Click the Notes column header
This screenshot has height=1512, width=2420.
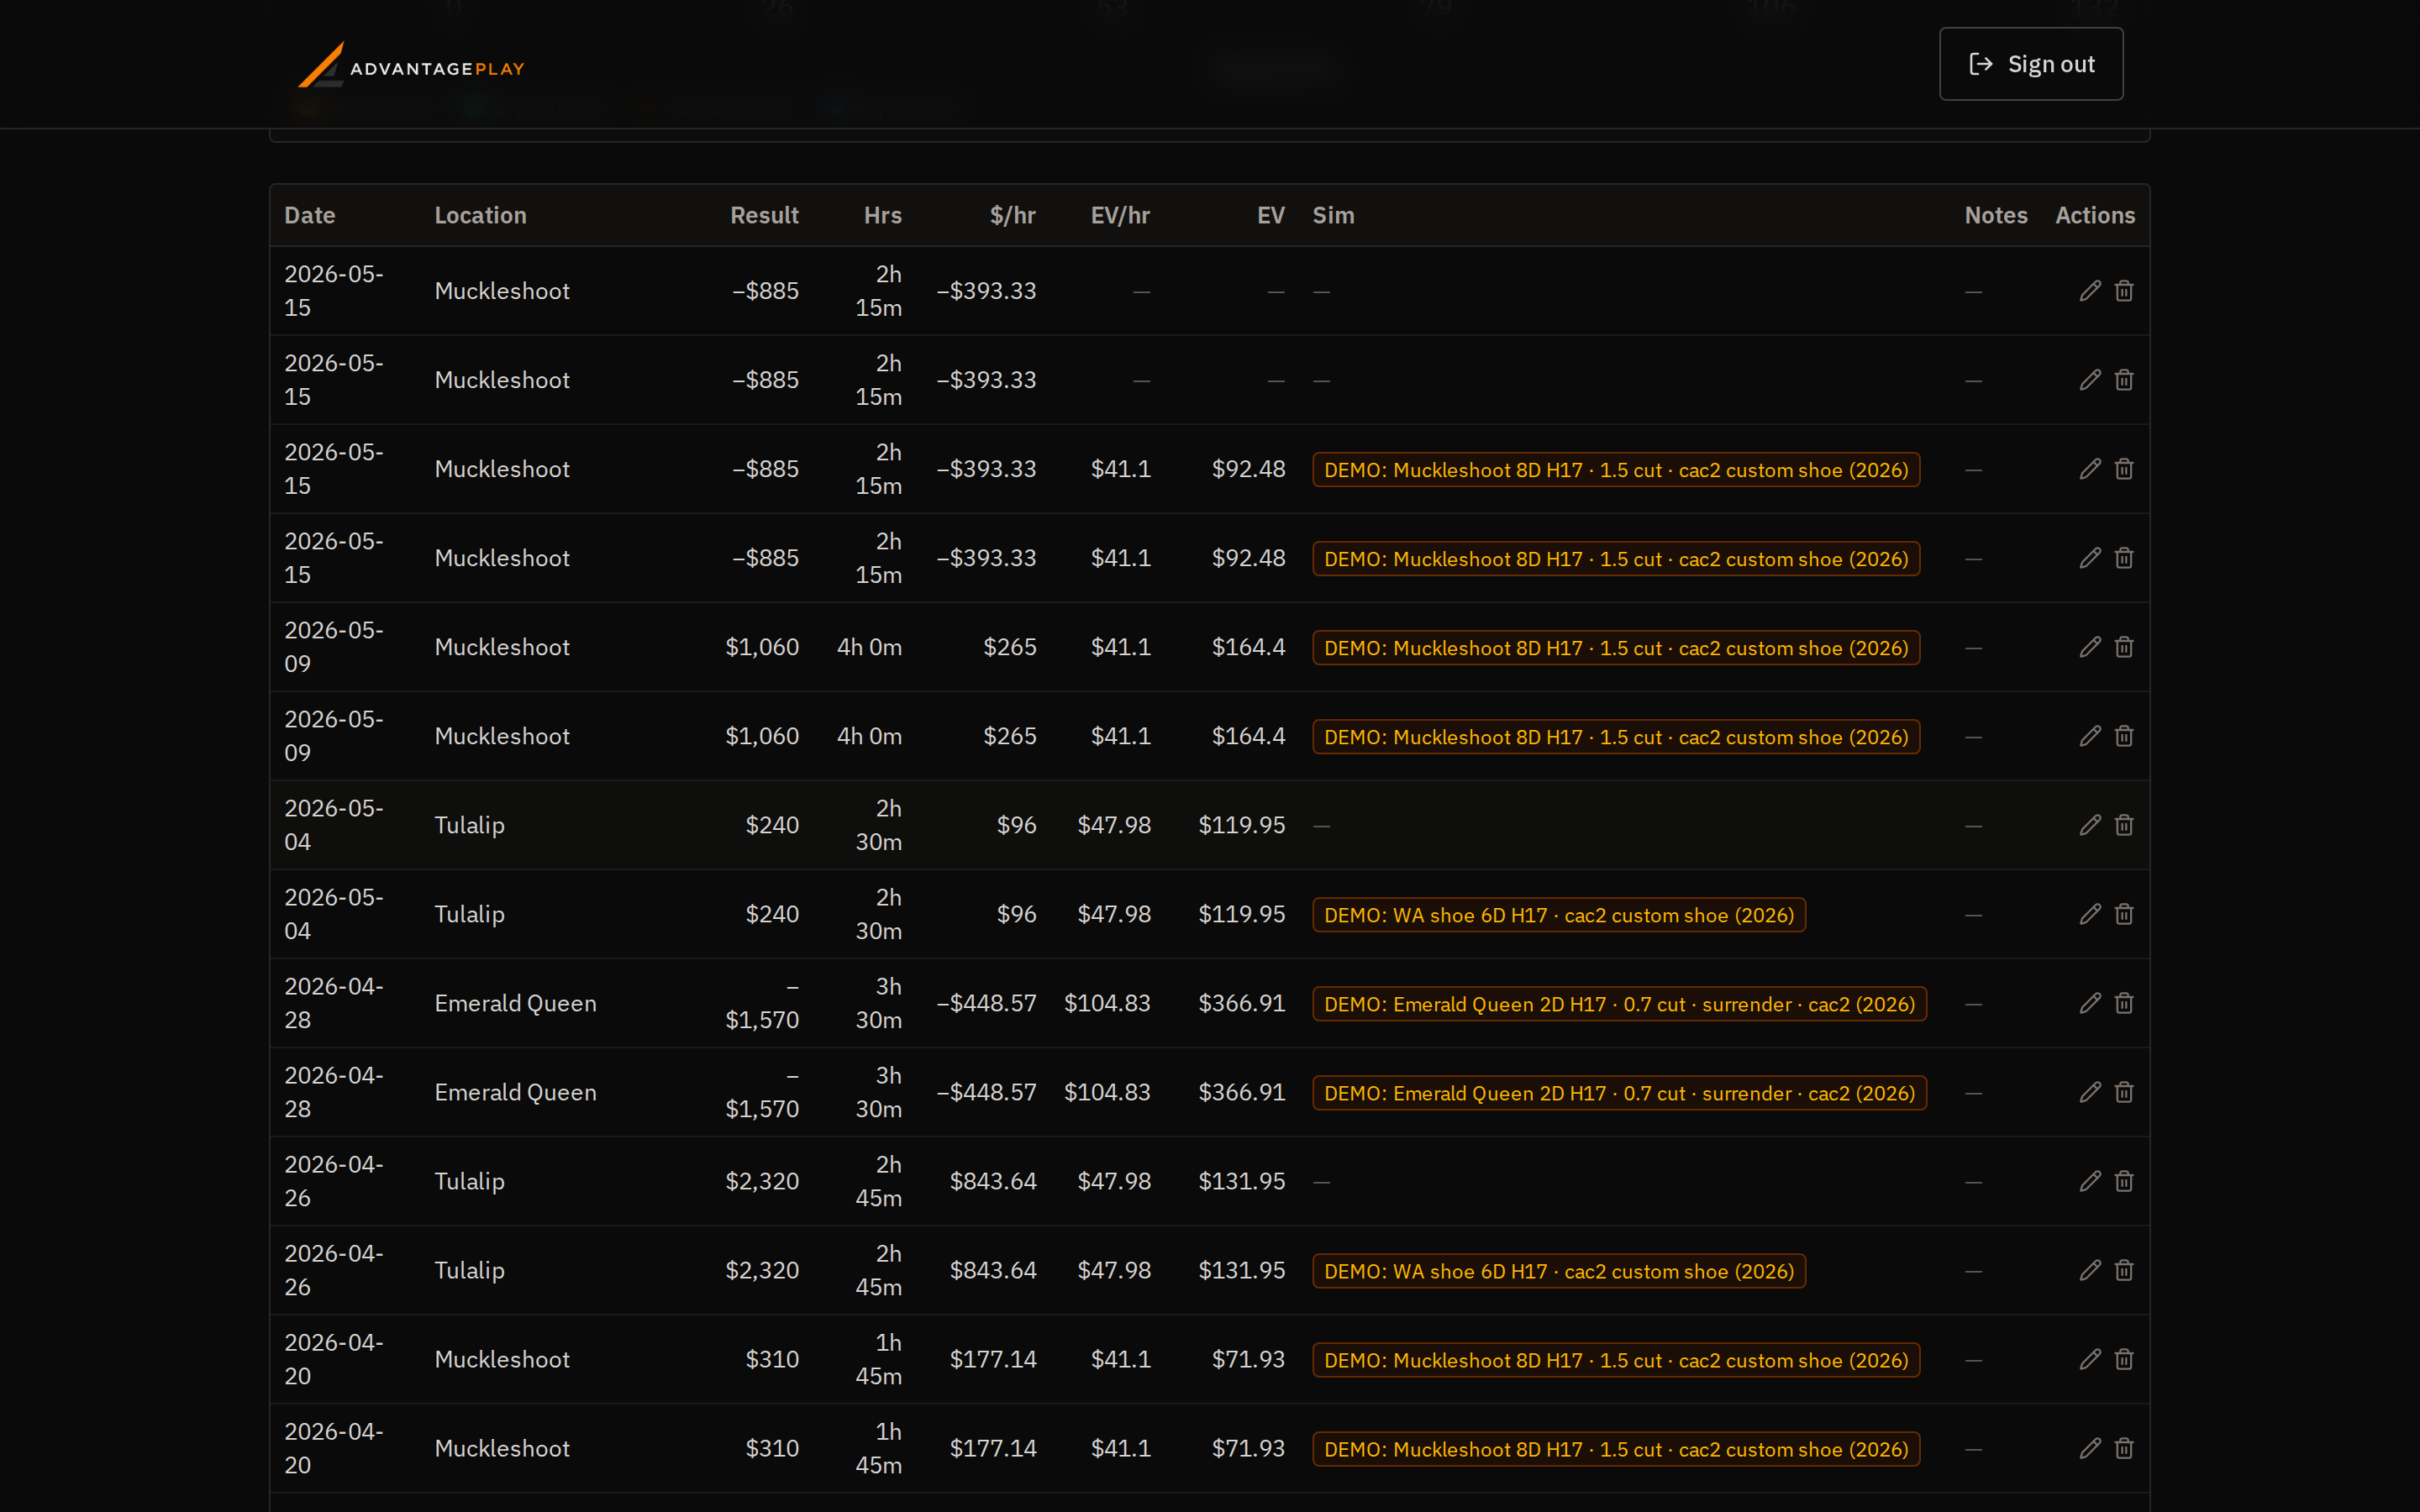1996,215
